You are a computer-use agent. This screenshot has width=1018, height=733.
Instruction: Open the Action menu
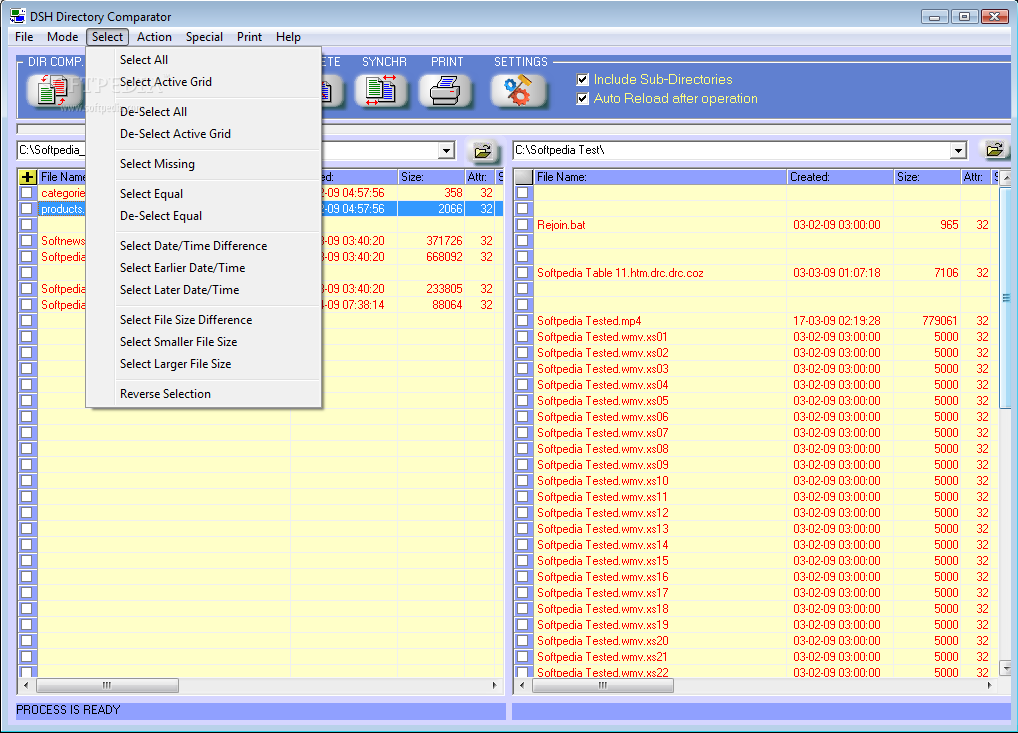[154, 37]
